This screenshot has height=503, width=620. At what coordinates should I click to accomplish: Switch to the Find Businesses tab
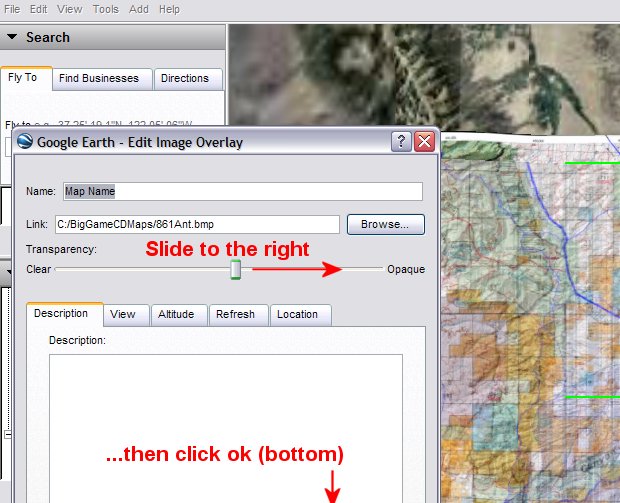pos(102,79)
